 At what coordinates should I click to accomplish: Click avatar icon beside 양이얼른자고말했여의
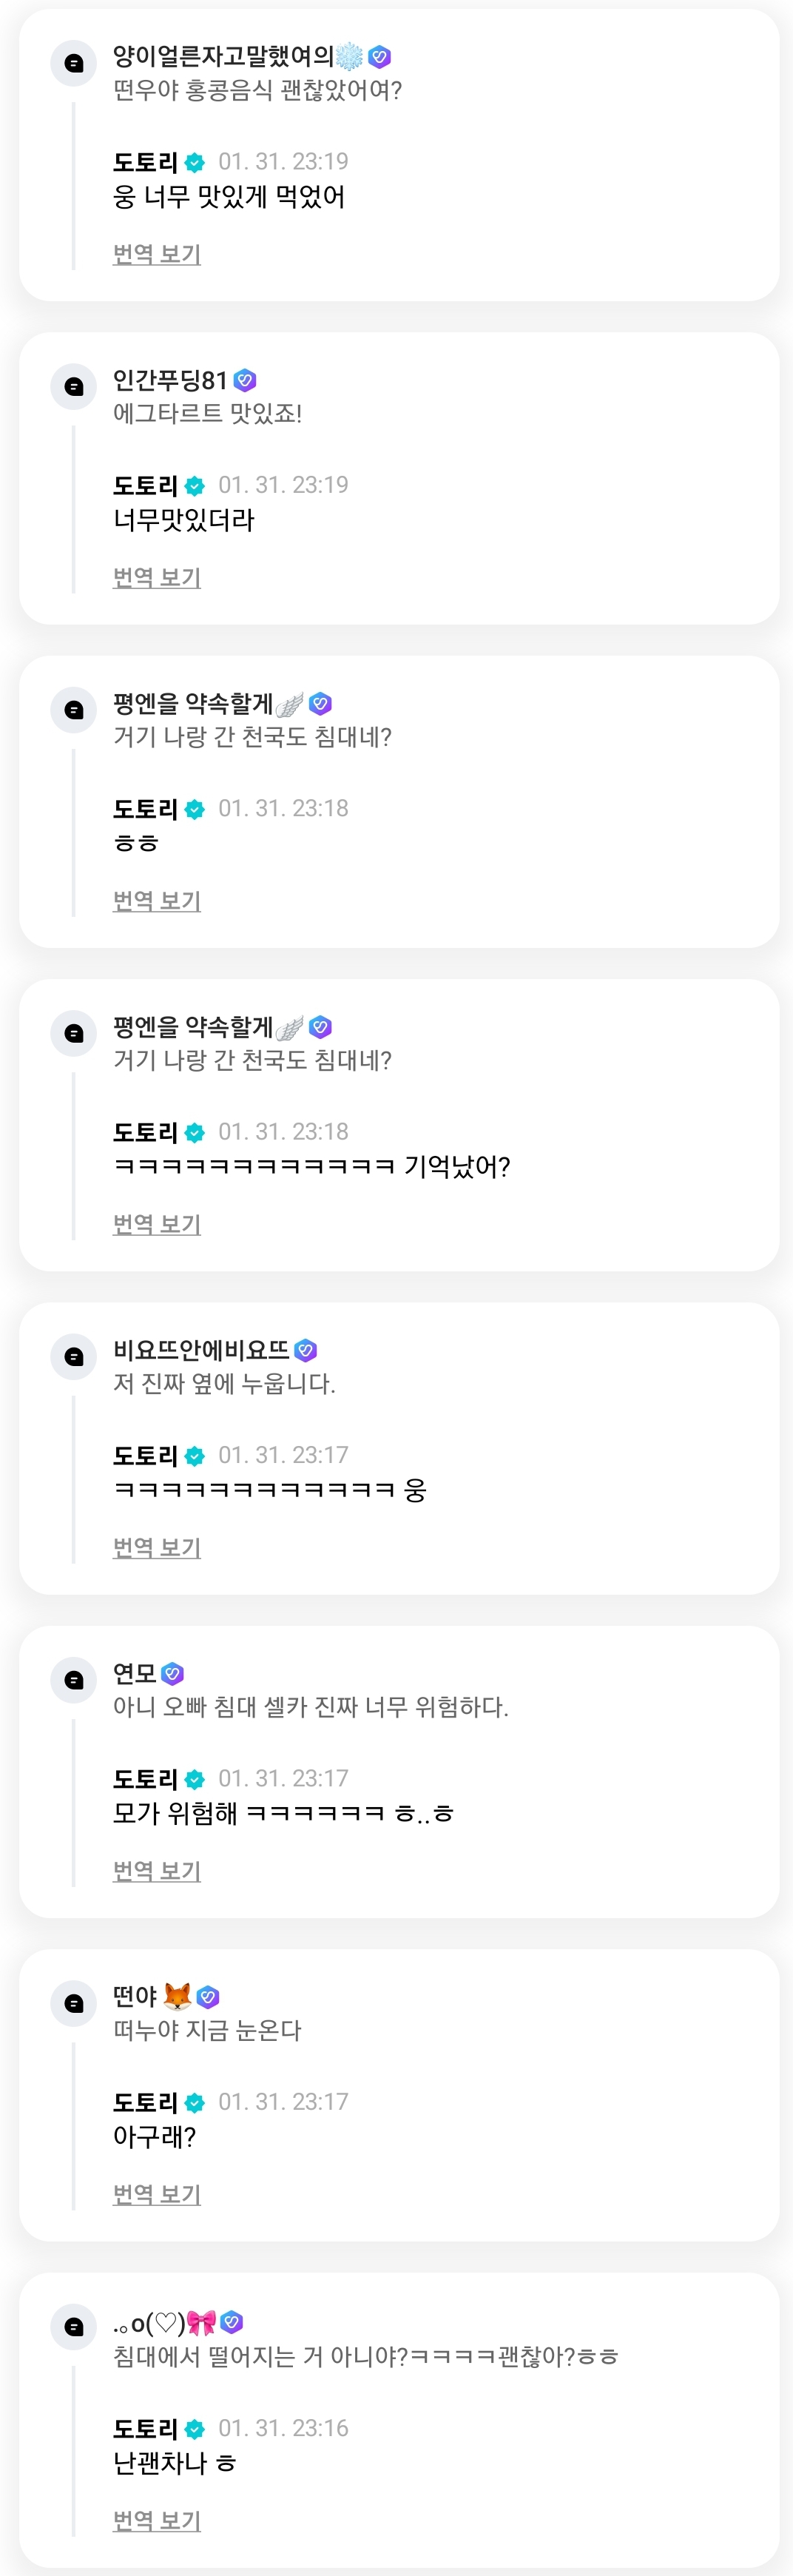pos(73,63)
